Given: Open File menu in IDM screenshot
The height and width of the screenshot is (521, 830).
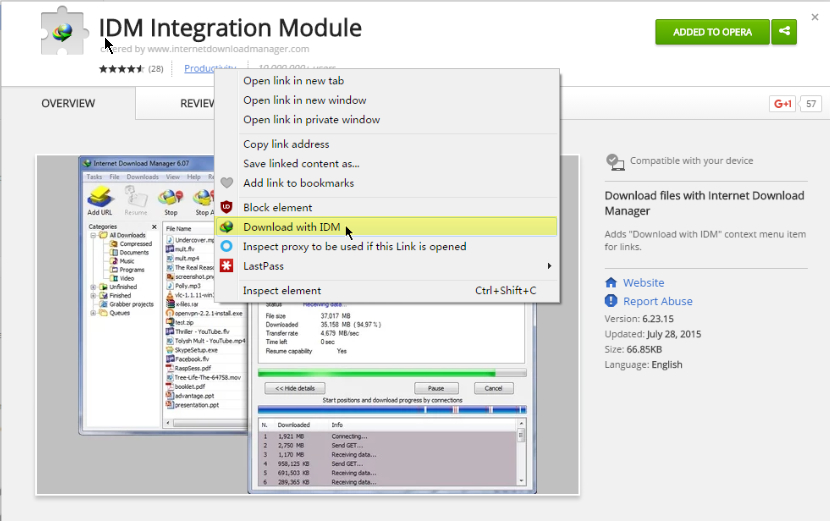Looking at the screenshot, I should [x=114, y=177].
